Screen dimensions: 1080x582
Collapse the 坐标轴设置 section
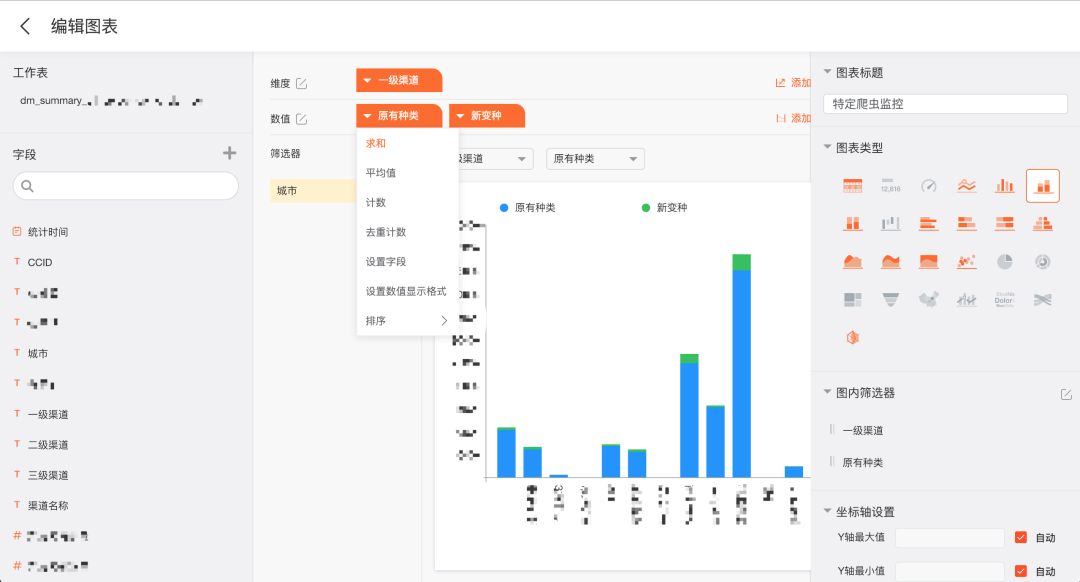[x=827, y=511]
